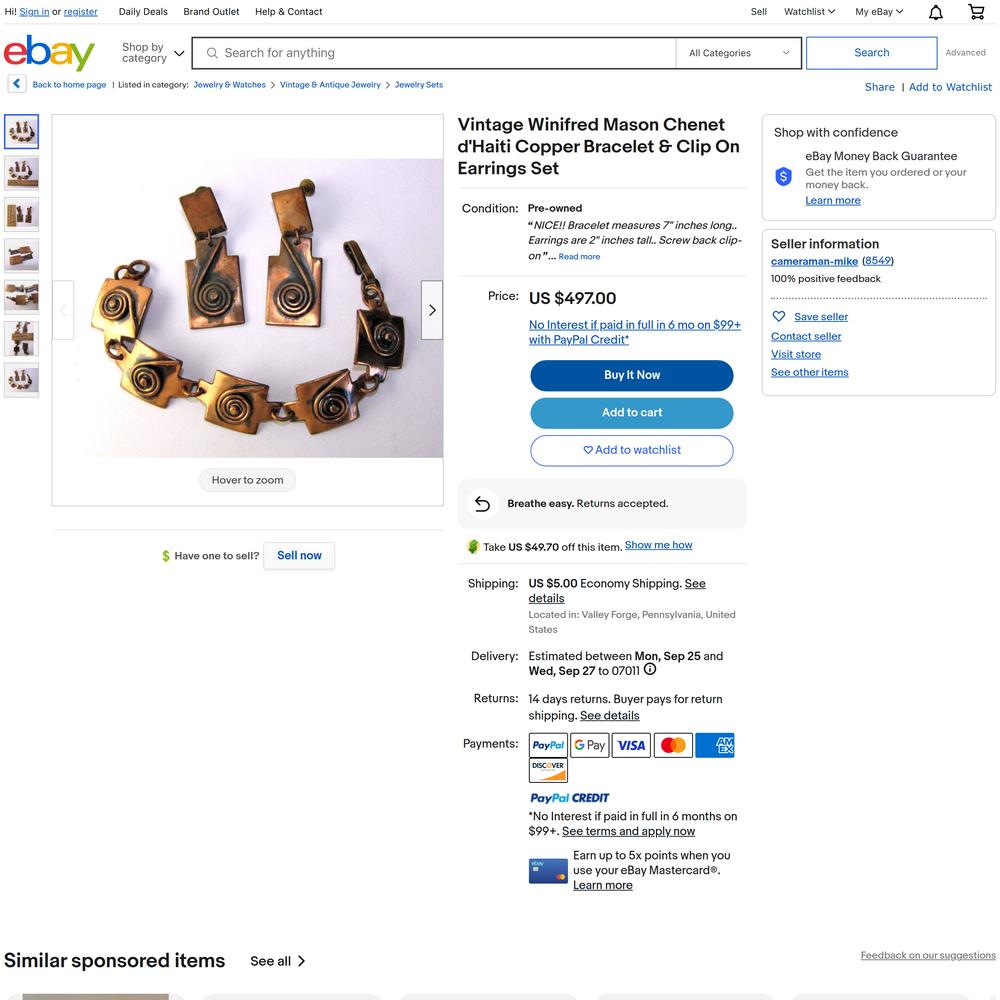Click the Buy It Now button
The height and width of the screenshot is (1000, 1000).
click(631, 376)
